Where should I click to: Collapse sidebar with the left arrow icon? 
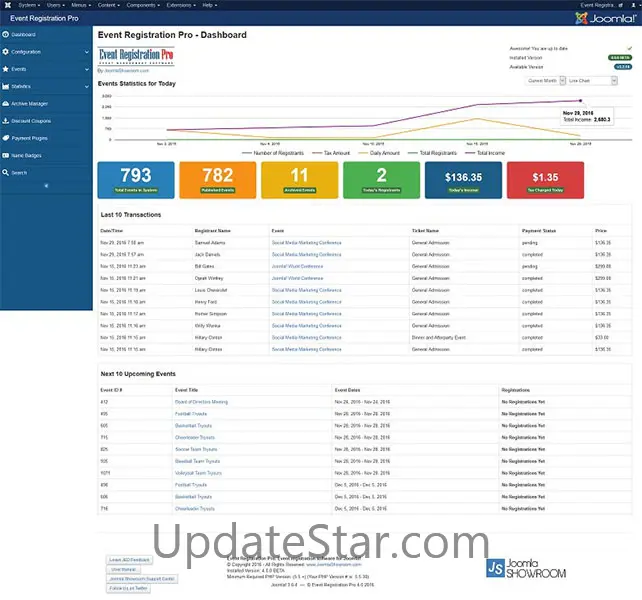pyautogui.click(x=46, y=186)
